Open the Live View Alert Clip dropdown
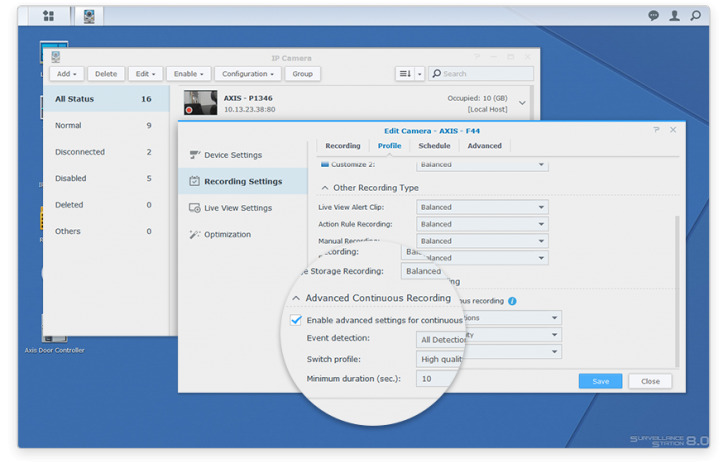728x463 pixels. pos(482,208)
